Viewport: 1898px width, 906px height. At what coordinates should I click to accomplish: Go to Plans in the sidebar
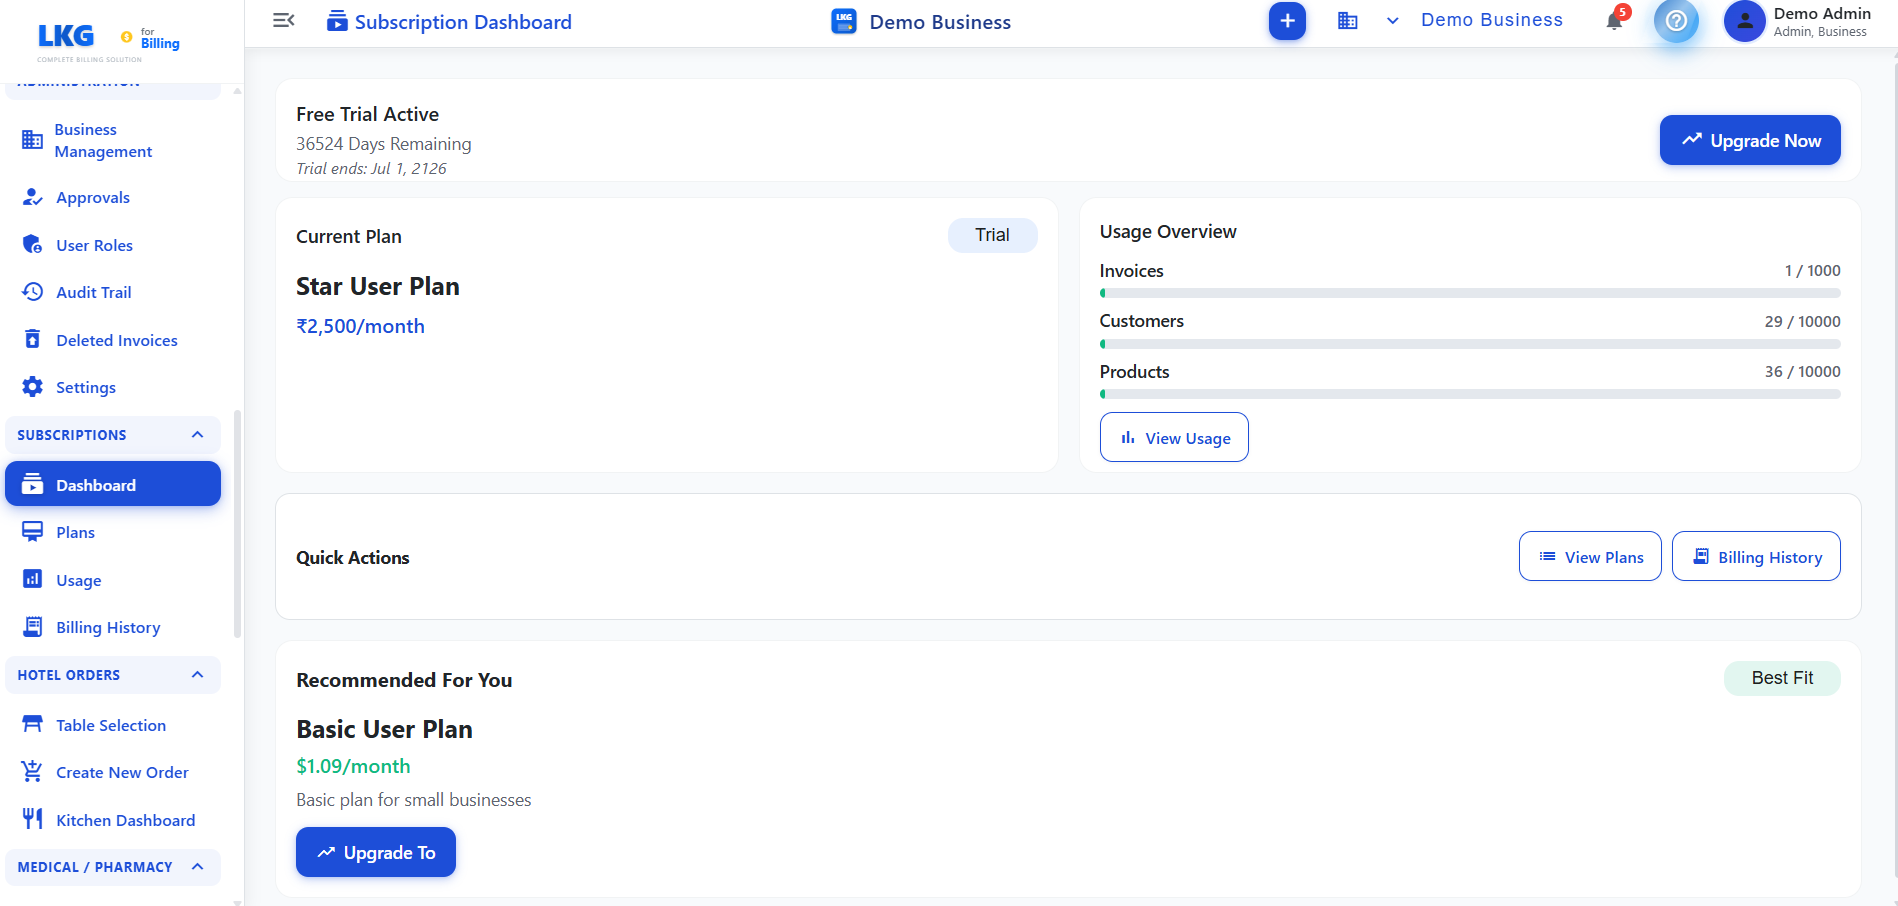113,532
